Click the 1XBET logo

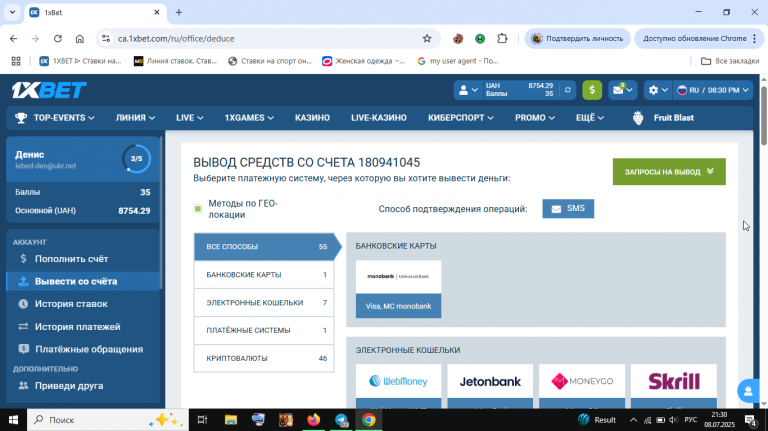click(x=49, y=90)
